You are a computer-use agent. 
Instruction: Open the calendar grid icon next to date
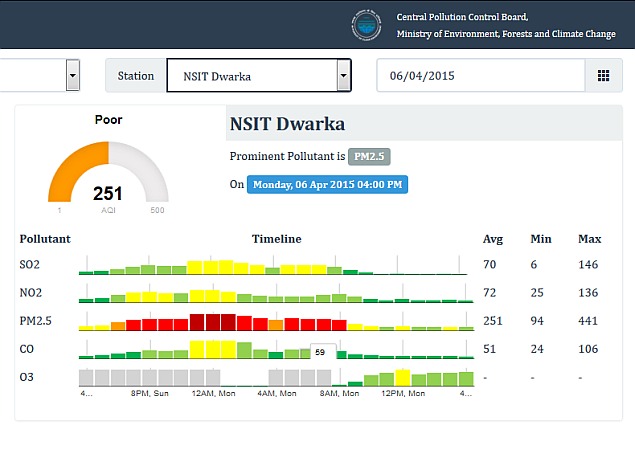603,76
